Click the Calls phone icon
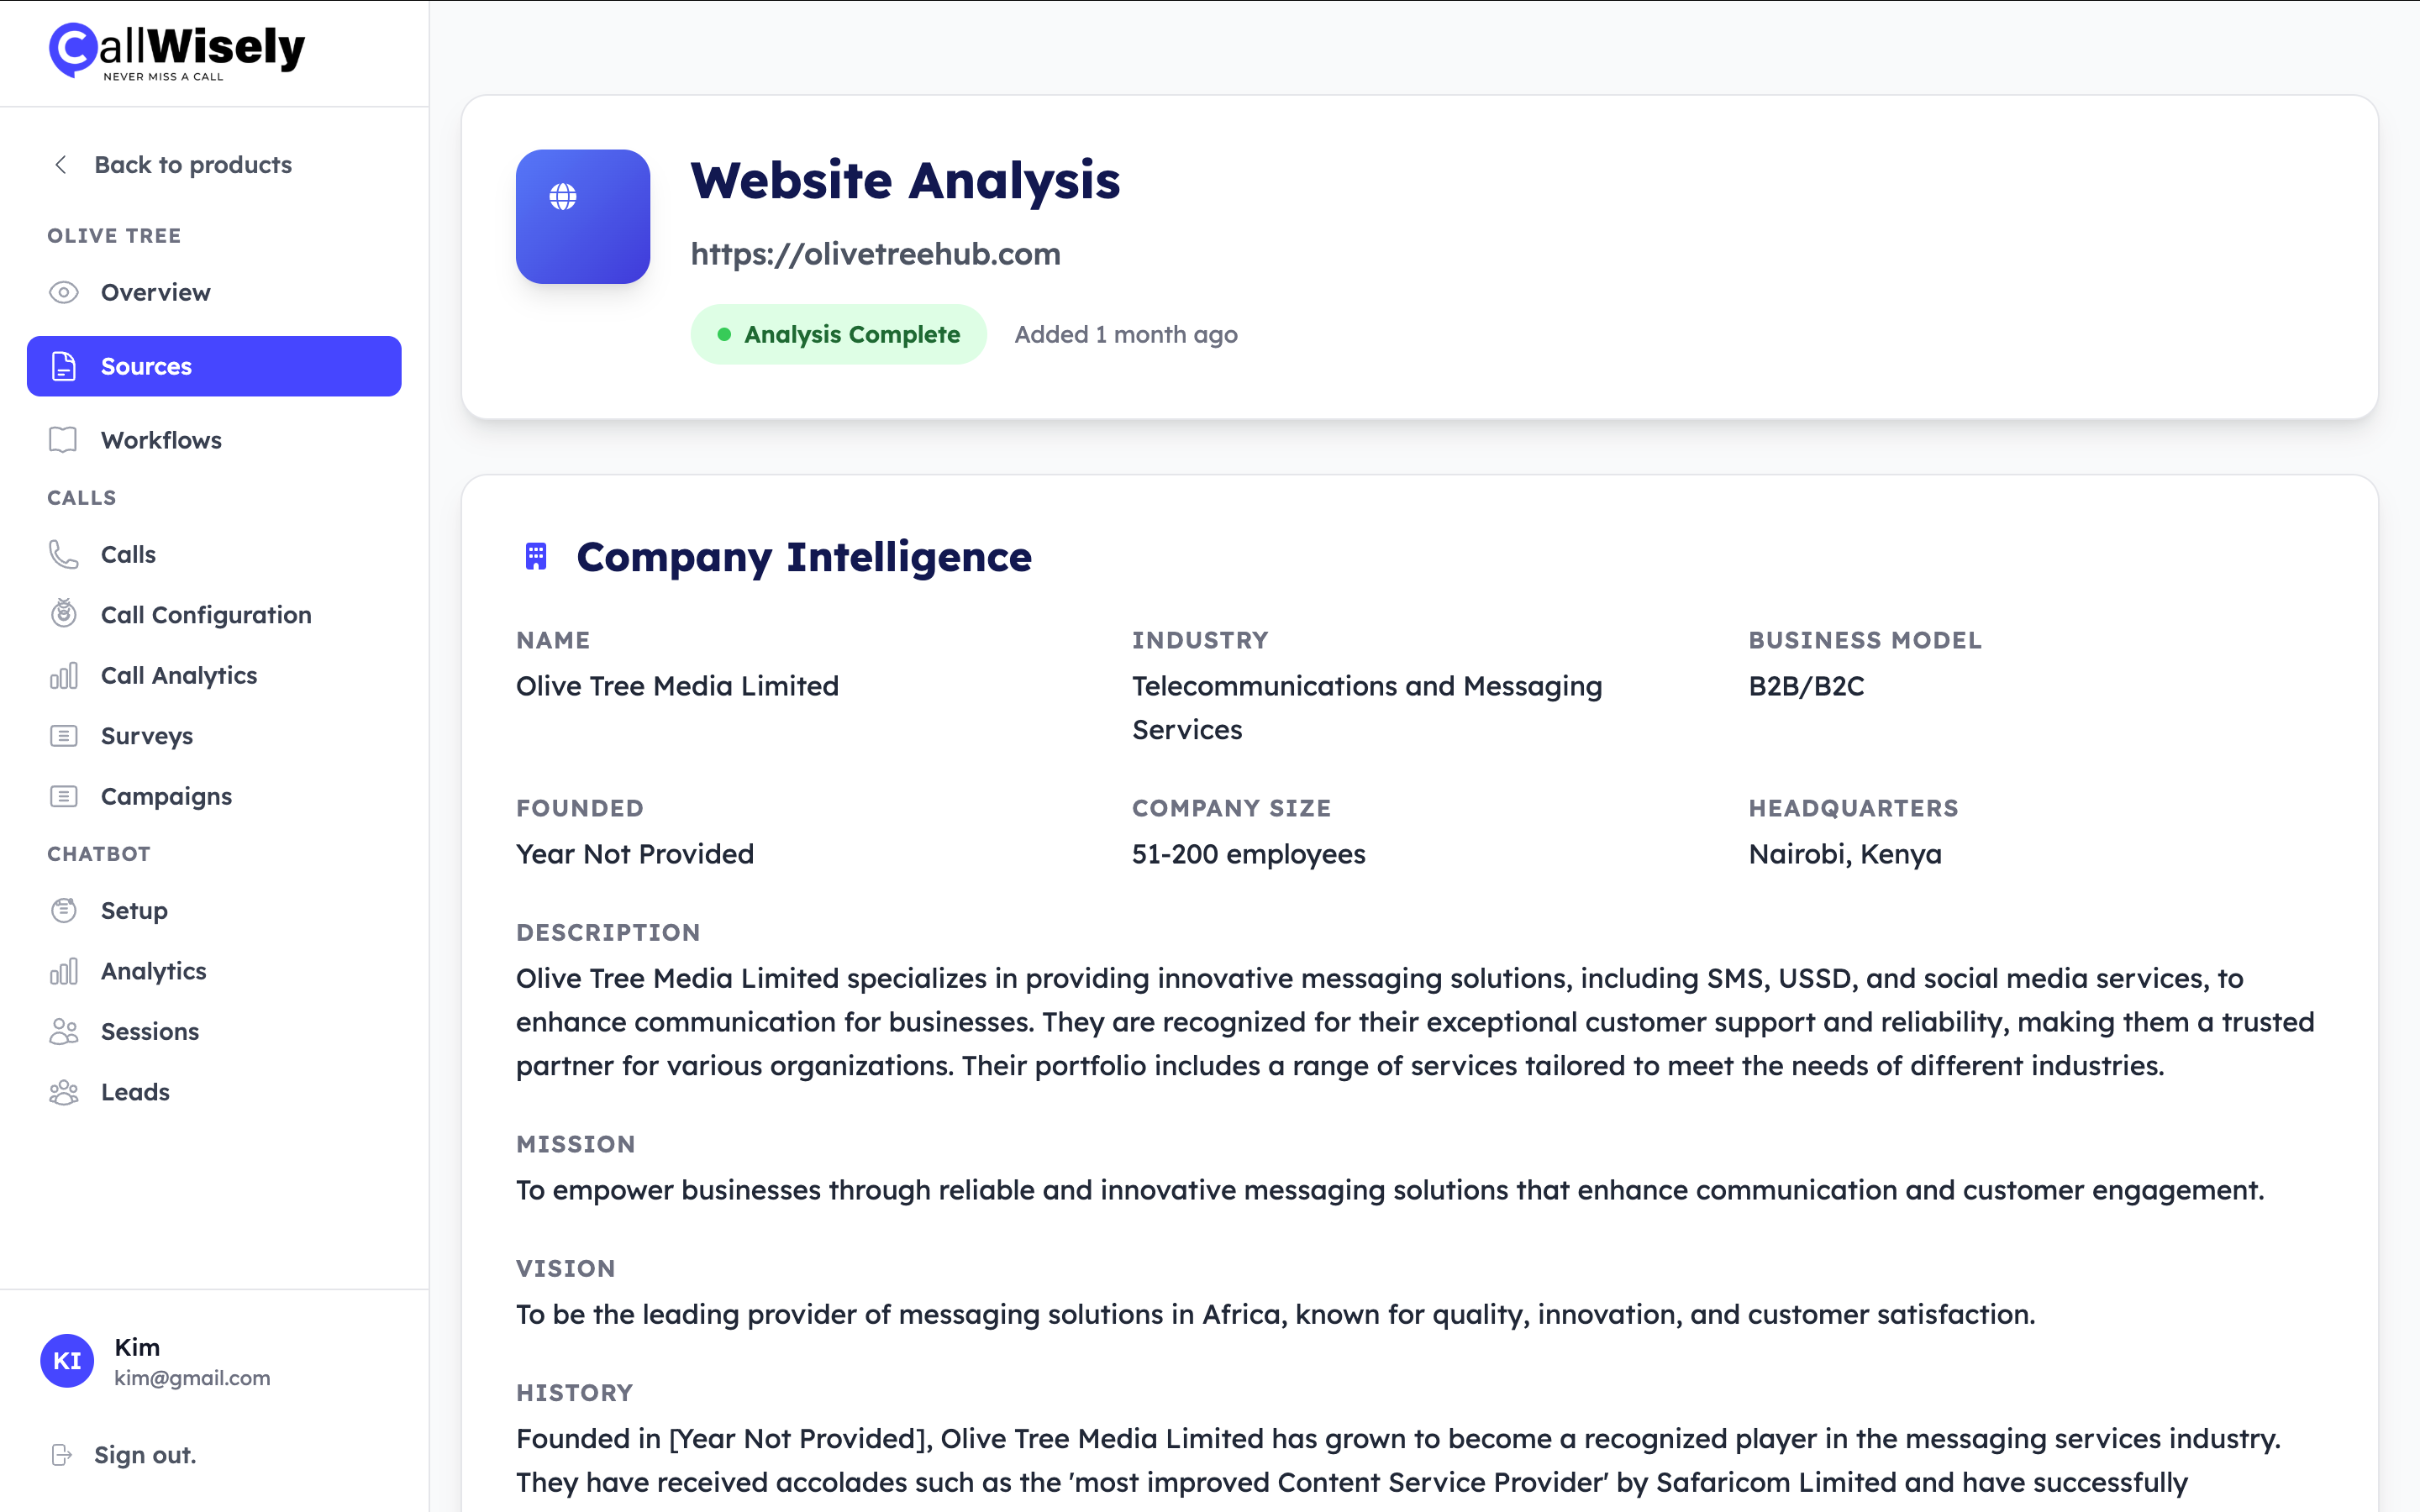 63,555
